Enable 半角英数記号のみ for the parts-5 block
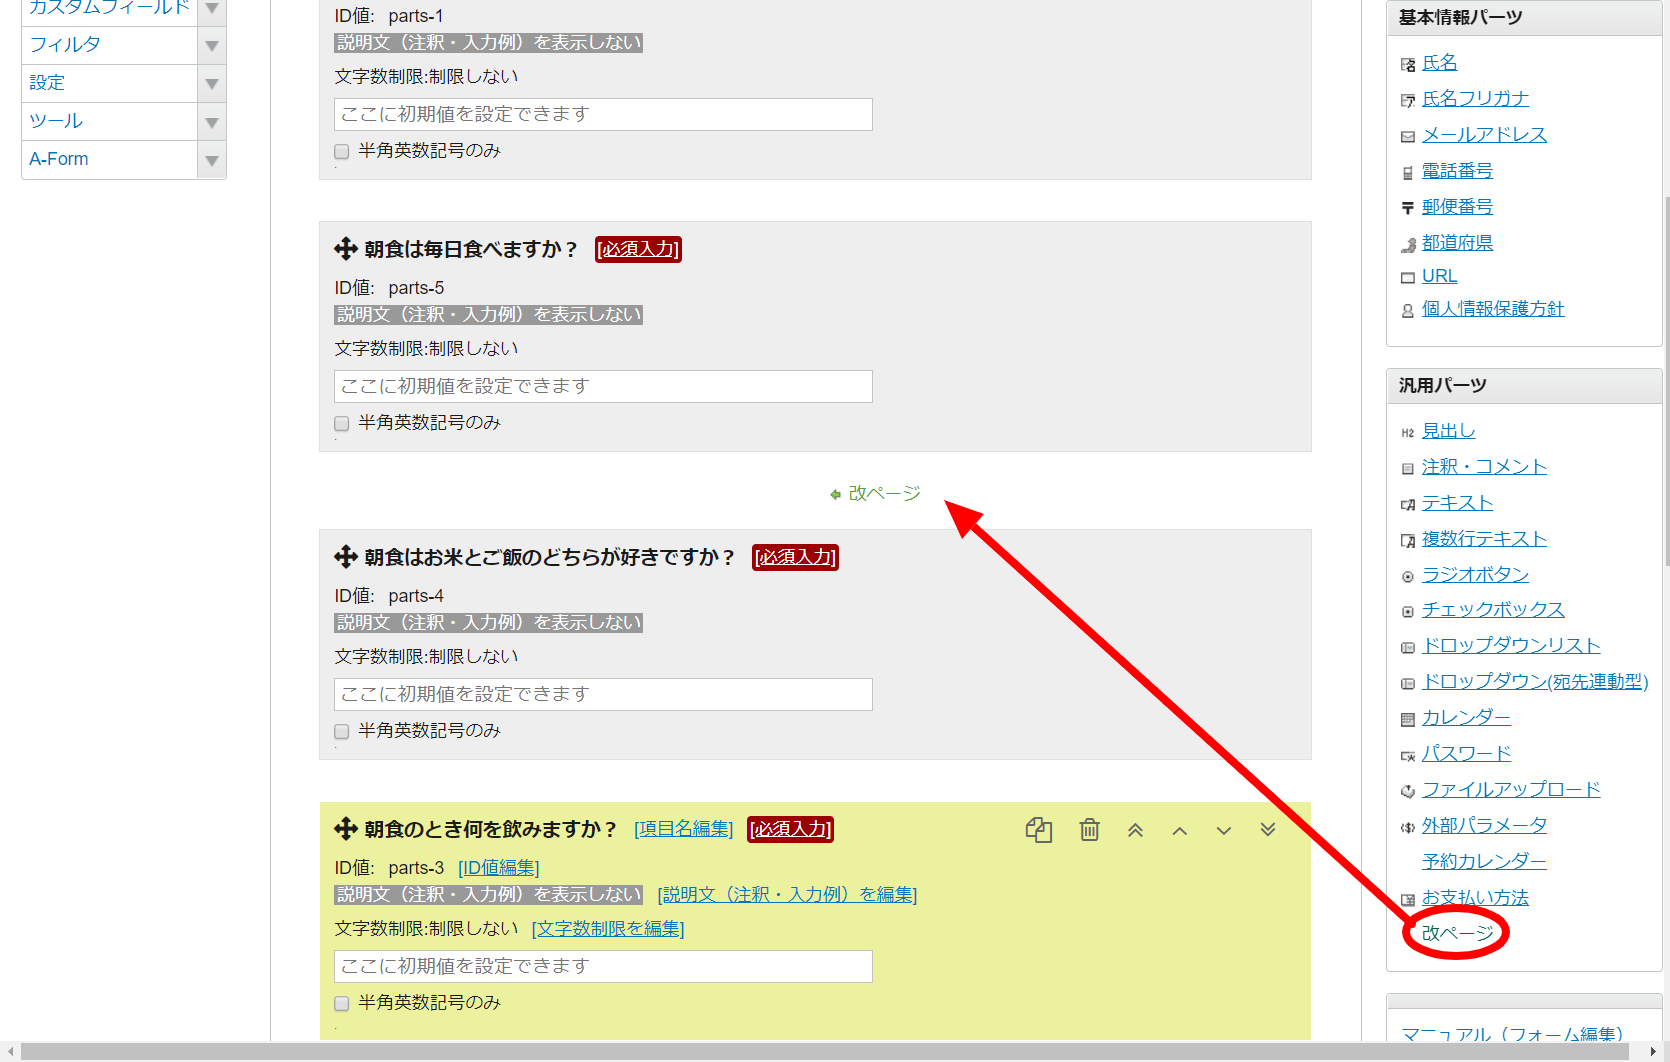Viewport: 1670px width, 1062px height. click(342, 424)
